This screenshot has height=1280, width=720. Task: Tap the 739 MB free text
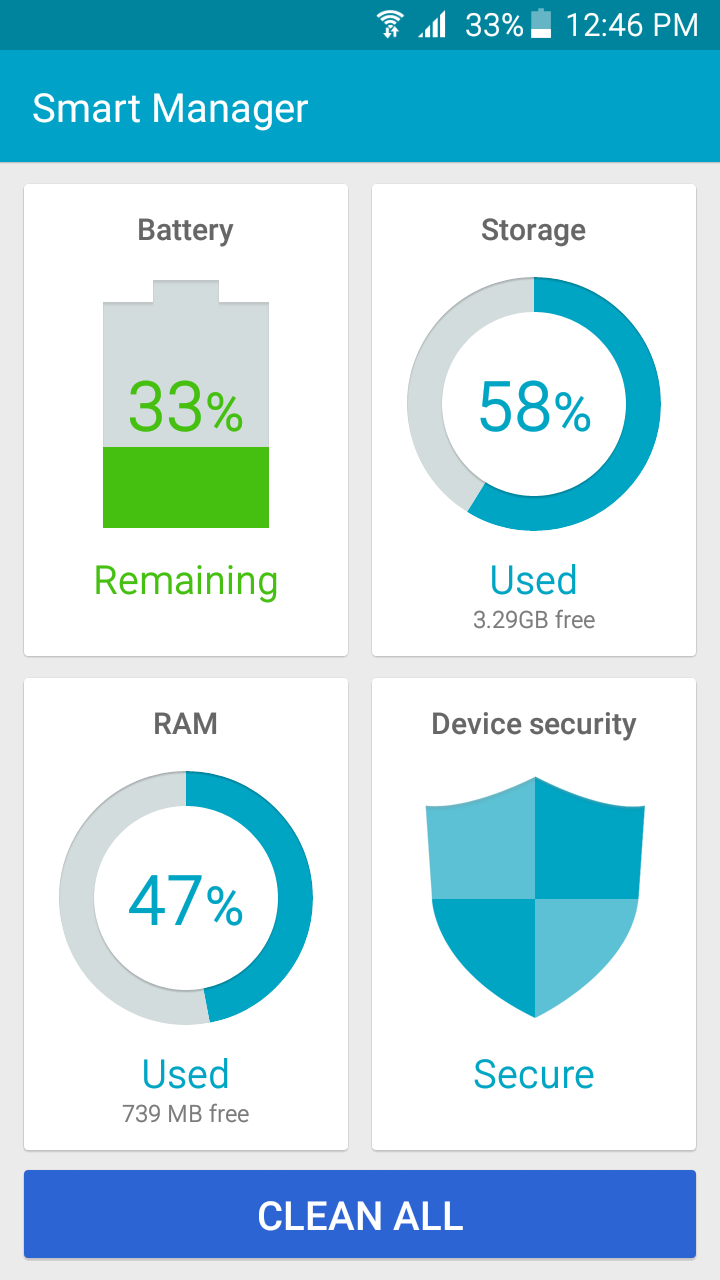(x=186, y=1113)
